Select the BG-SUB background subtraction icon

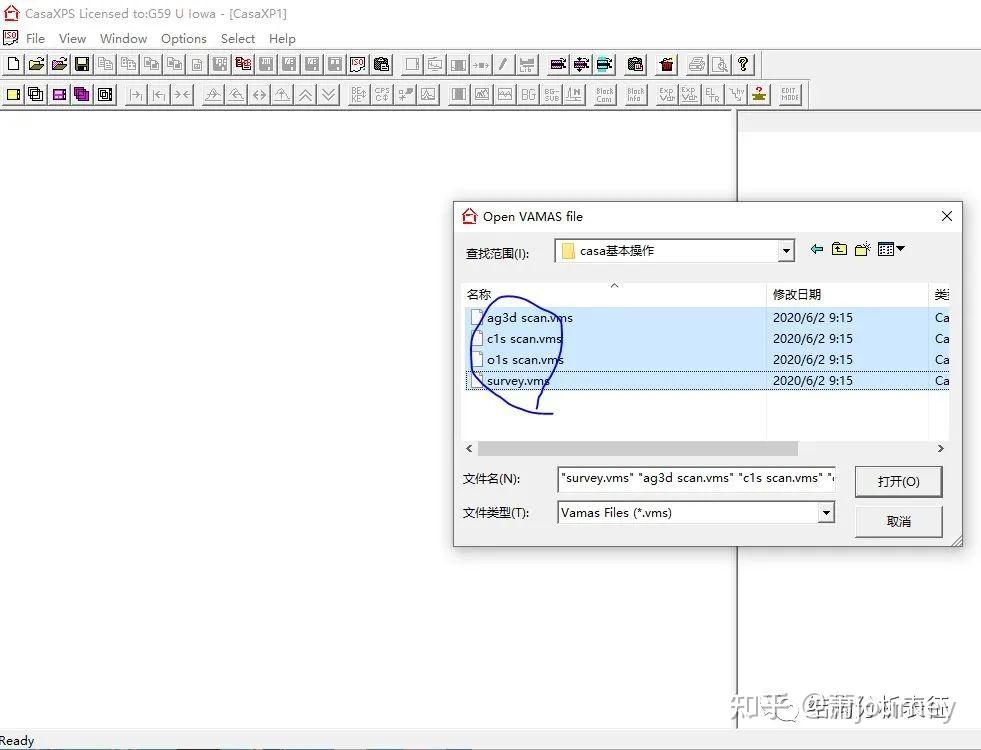pyautogui.click(x=553, y=94)
